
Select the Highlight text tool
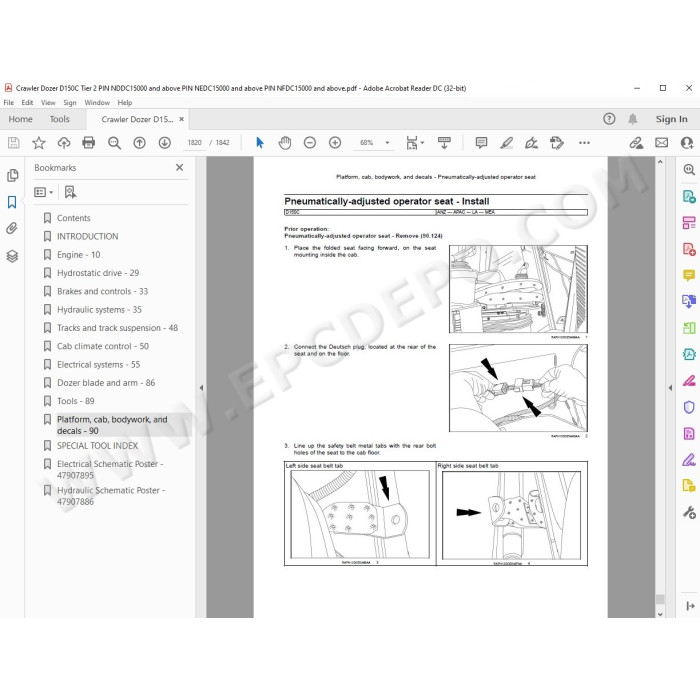click(506, 143)
